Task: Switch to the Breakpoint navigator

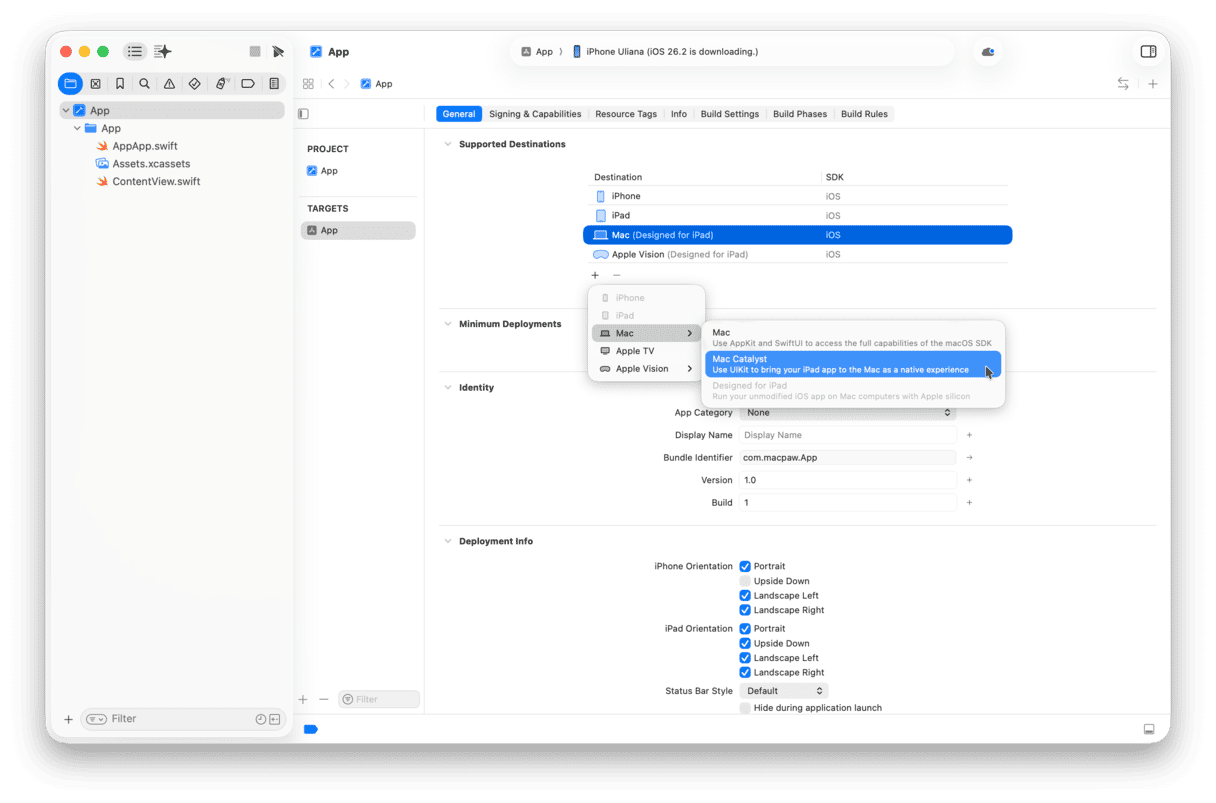Action: [248, 84]
